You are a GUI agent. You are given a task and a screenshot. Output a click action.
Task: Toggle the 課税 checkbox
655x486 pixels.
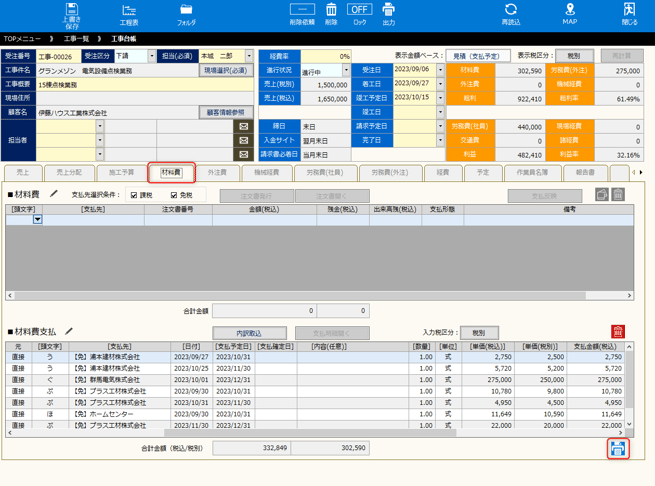(x=134, y=195)
